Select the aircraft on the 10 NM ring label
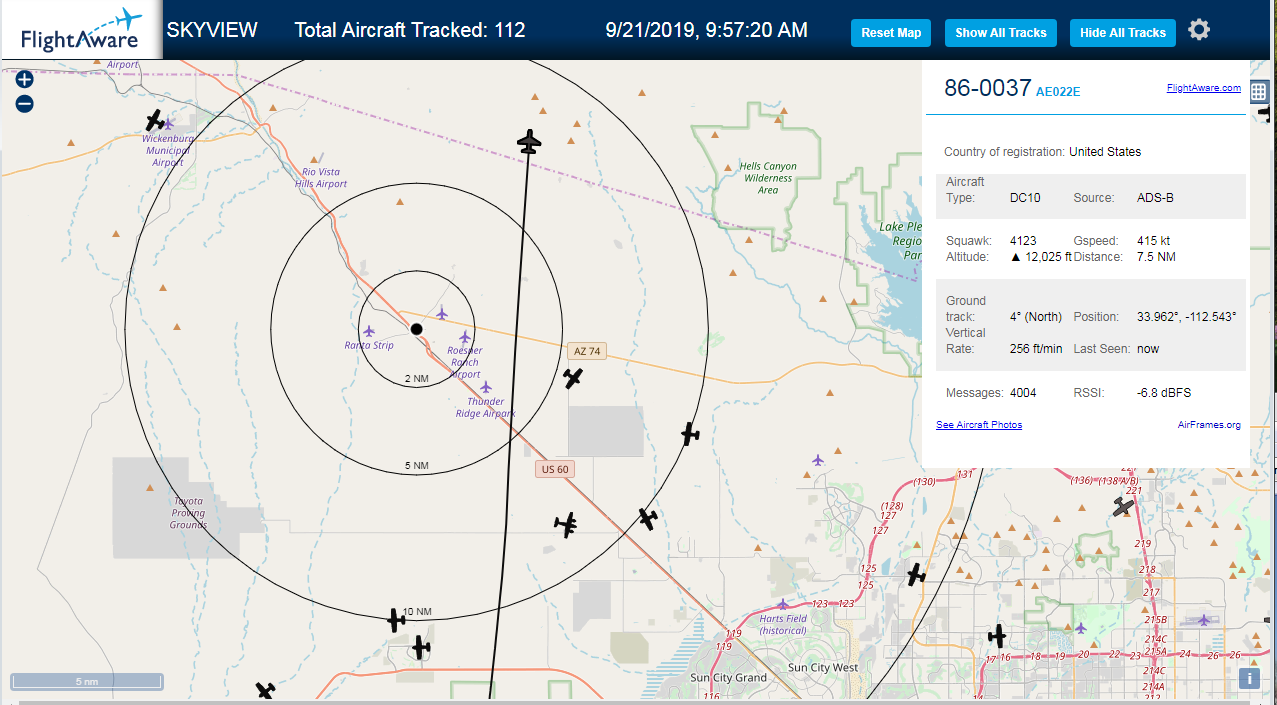This screenshot has height=705, width=1277. click(x=396, y=620)
